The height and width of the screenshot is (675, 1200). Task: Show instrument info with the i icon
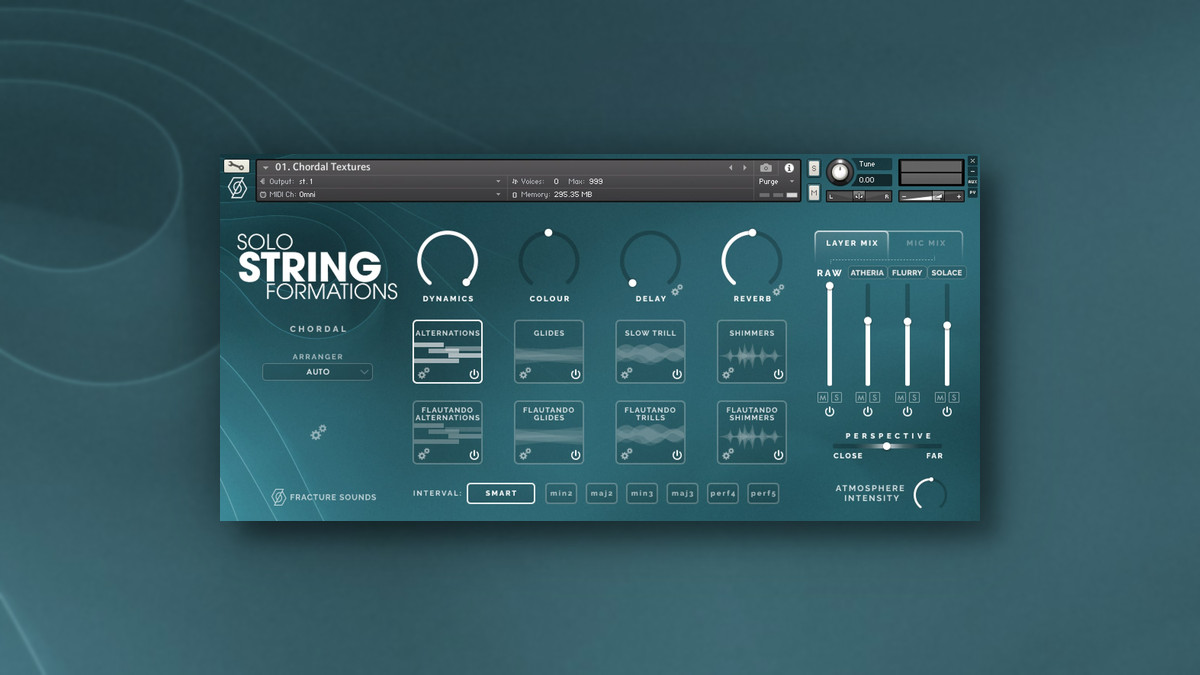coord(789,168)
